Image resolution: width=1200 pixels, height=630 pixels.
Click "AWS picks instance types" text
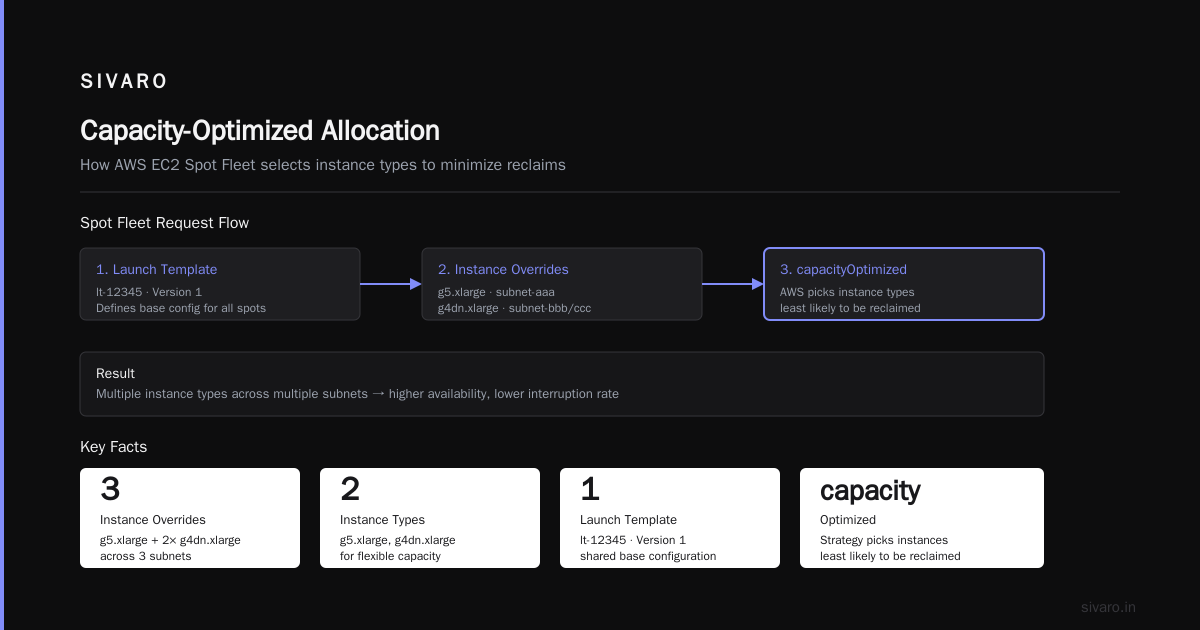[x=847, y=292]
